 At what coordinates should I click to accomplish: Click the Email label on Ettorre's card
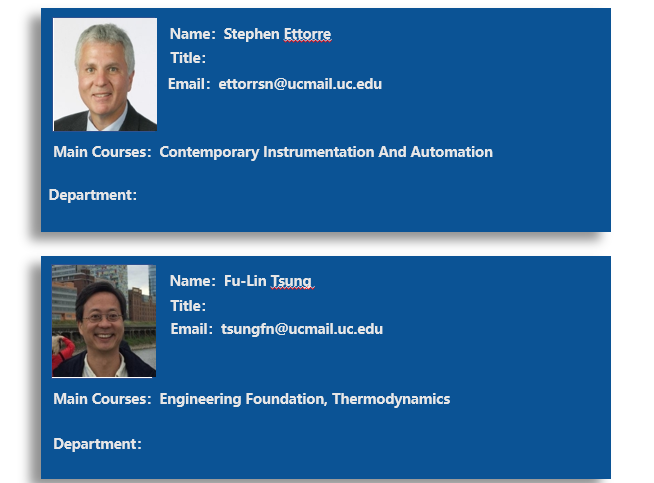tap(189, 84)
